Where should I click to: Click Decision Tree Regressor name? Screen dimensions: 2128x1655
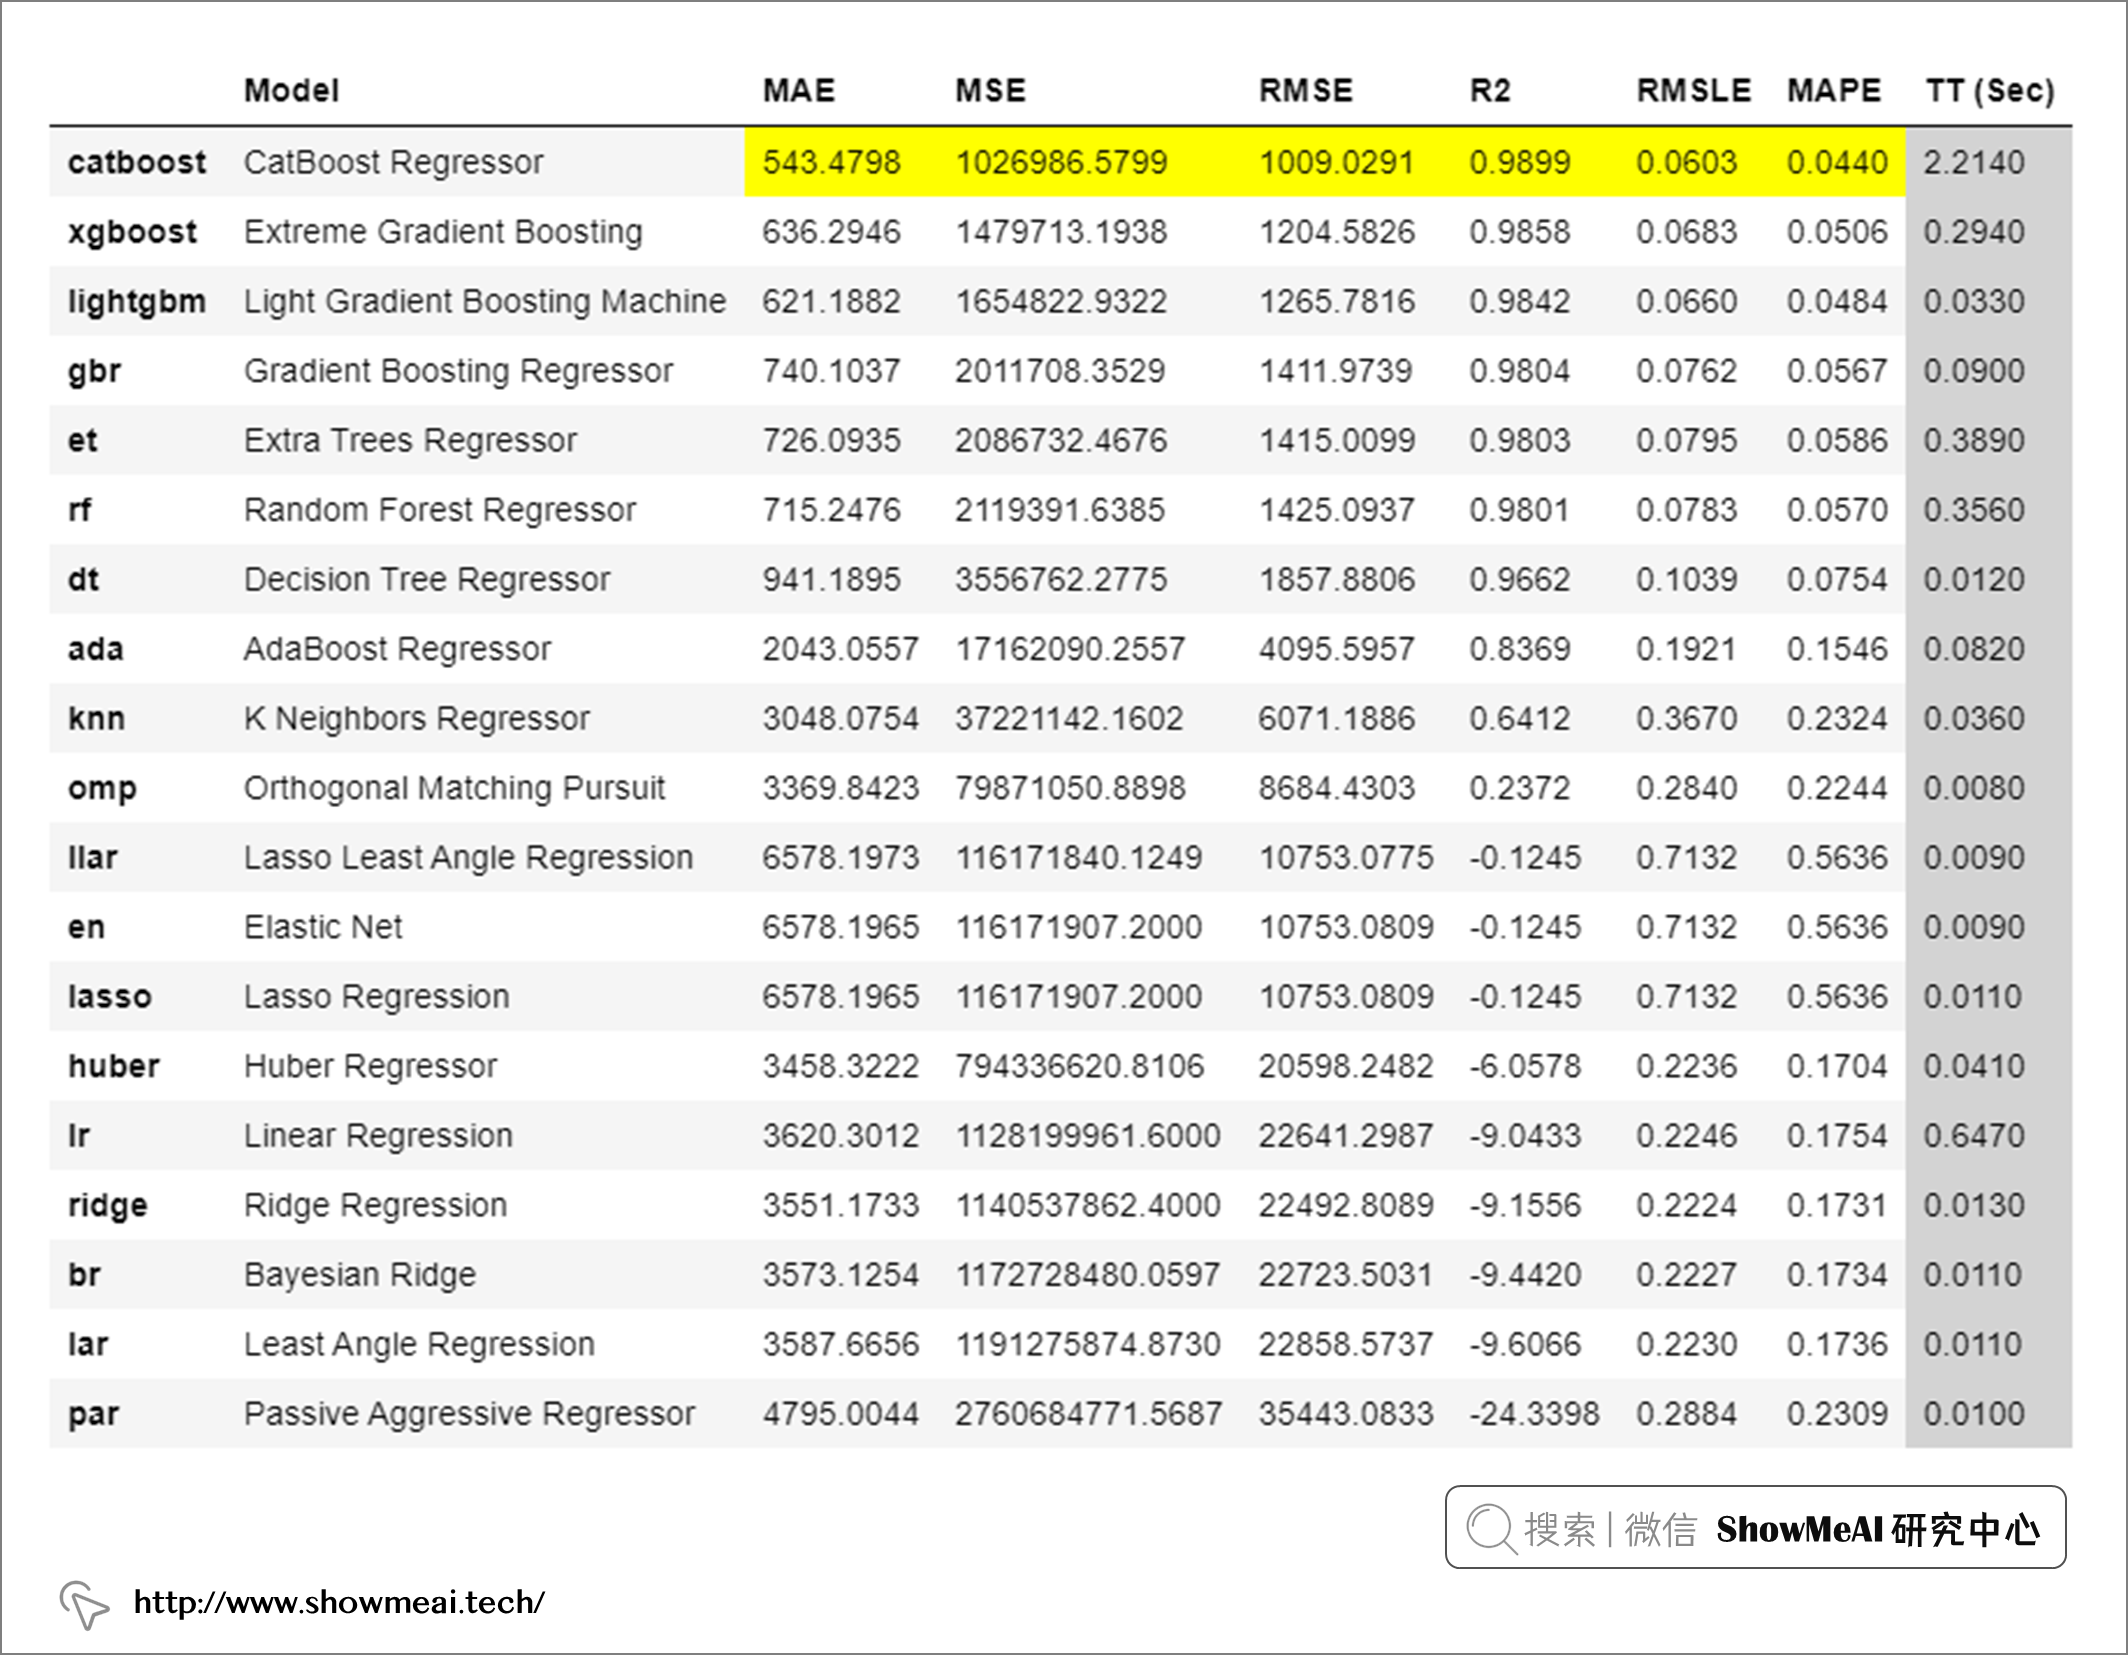coord(427,579)
